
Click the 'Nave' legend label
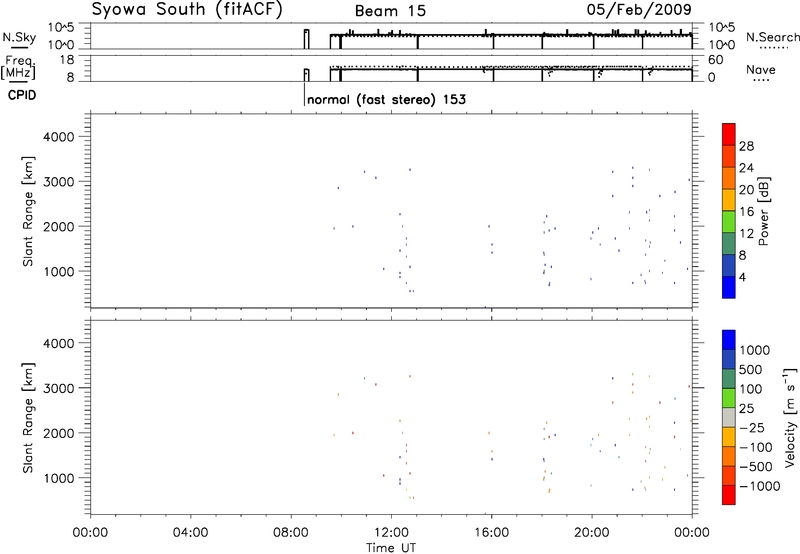[761, 70]
